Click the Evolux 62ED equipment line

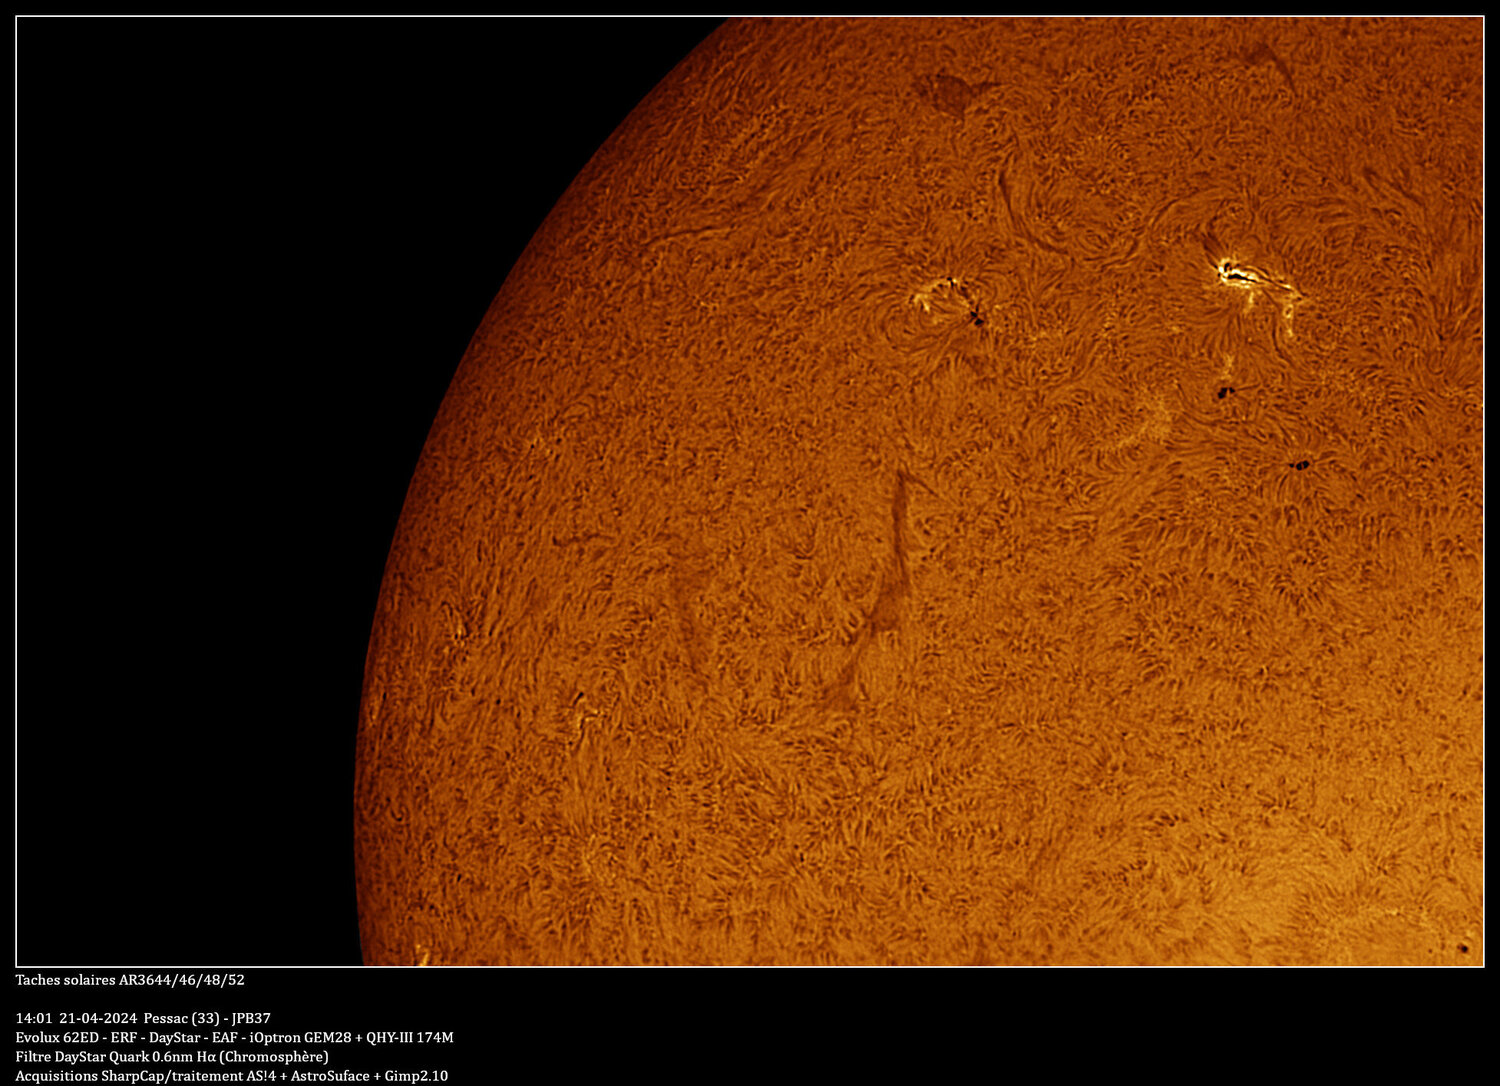[x=55, y=1038]
